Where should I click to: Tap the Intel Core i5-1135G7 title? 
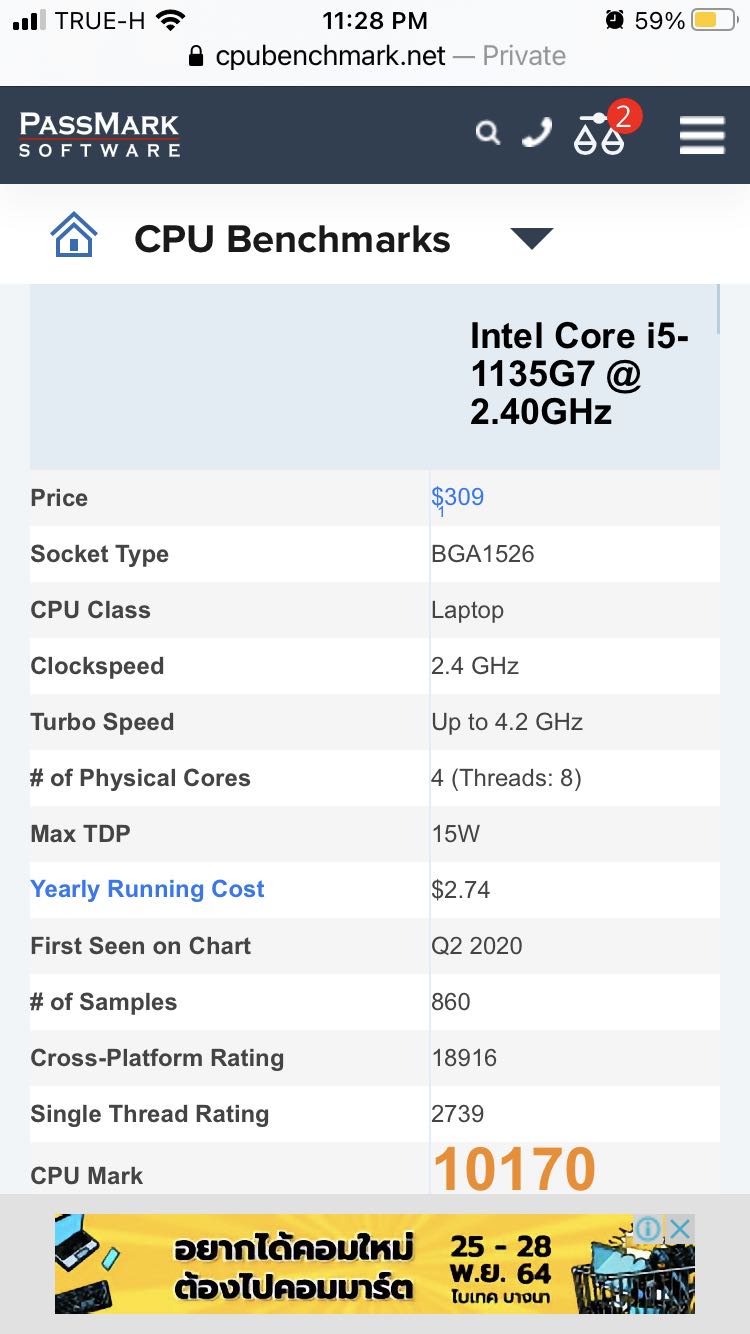click(x=579, y=373)
